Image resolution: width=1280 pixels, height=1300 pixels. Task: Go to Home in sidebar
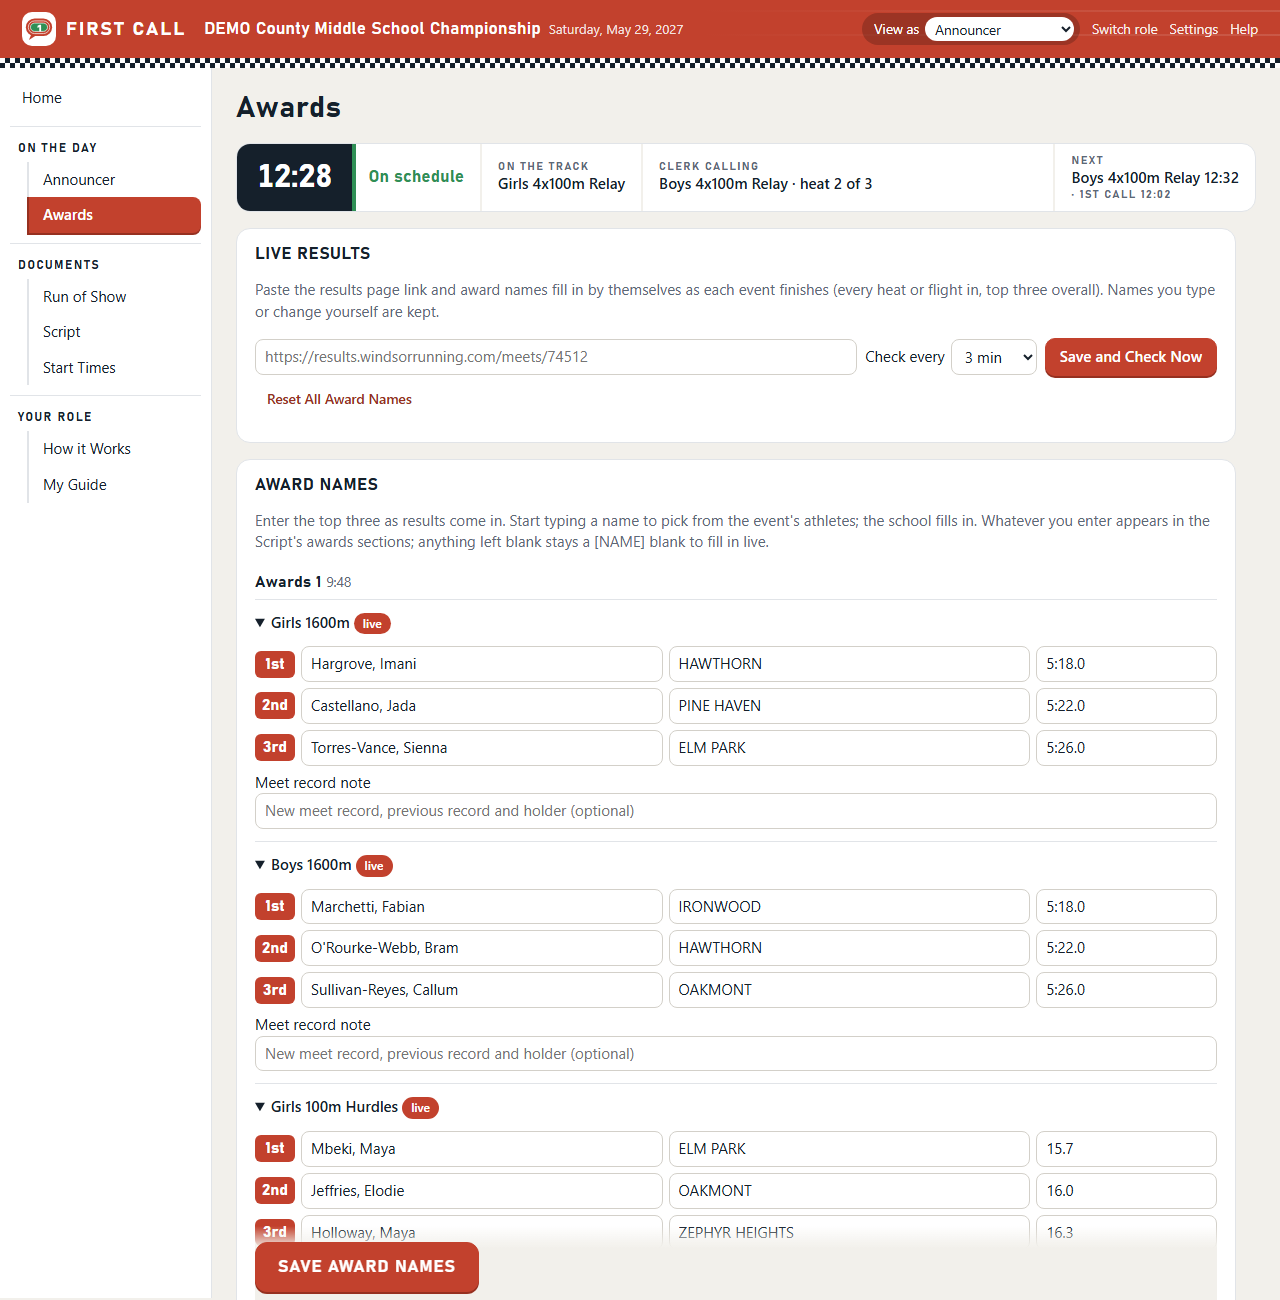pyautogui.click(x=42, y=98)
